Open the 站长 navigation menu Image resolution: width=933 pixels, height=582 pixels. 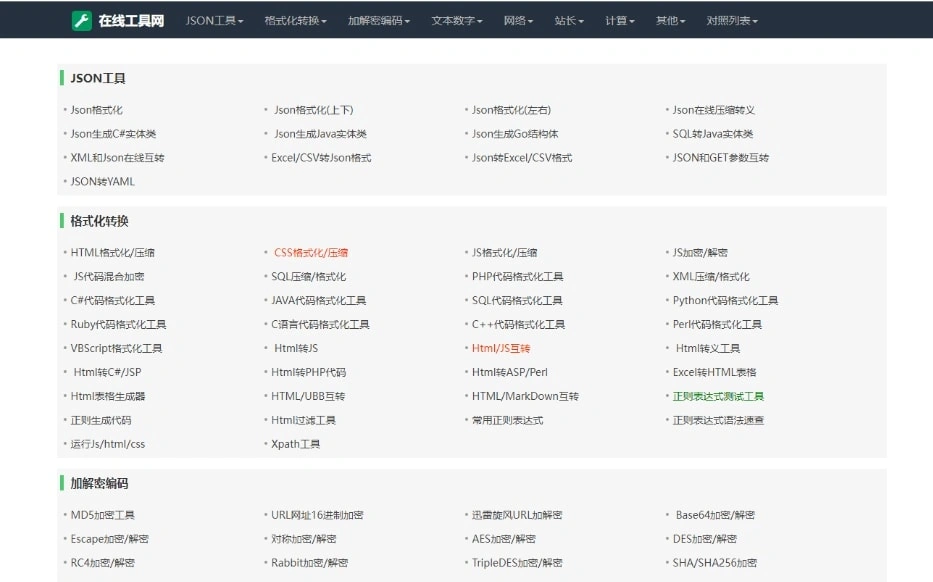569,21
